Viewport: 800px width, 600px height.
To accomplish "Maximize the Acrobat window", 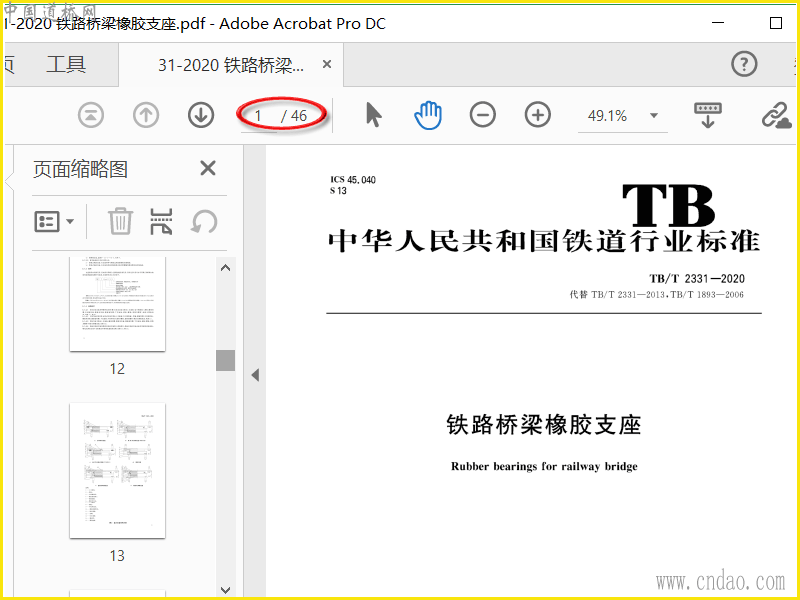I will pos(776,23).
